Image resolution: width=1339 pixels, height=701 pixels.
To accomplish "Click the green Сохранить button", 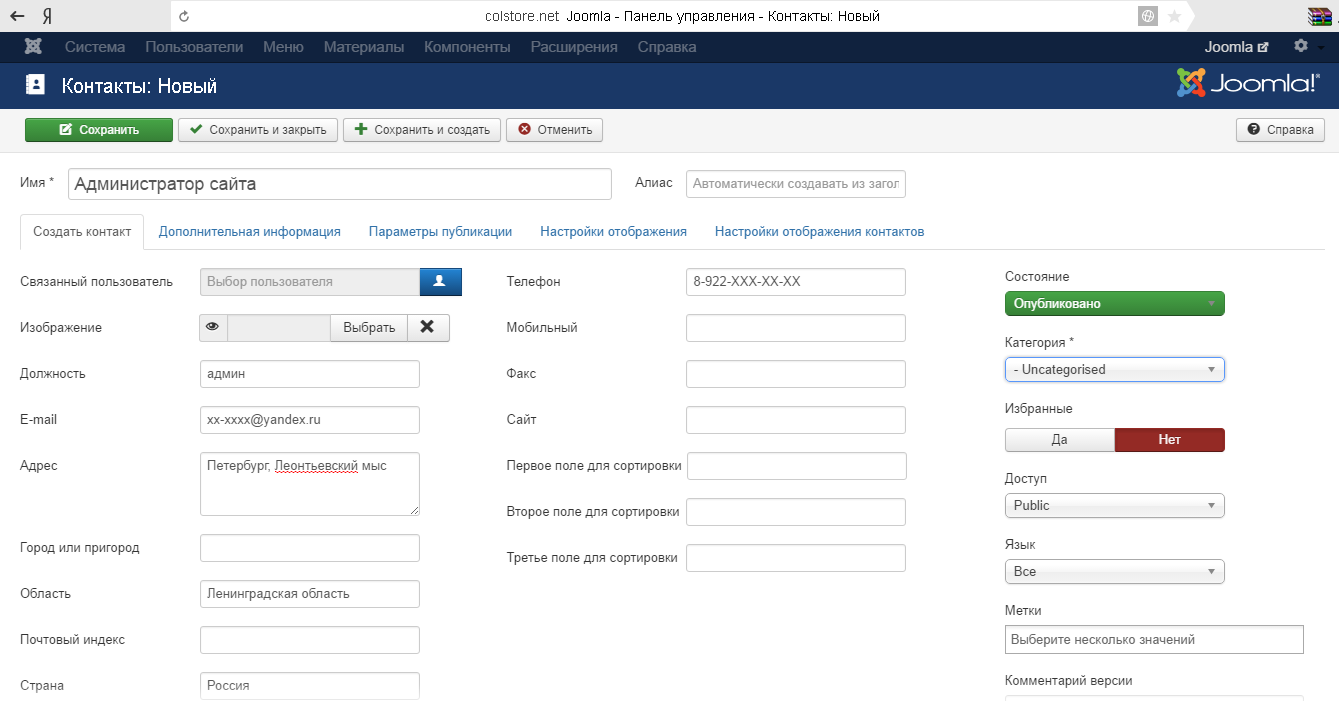I will click(98, 130).
